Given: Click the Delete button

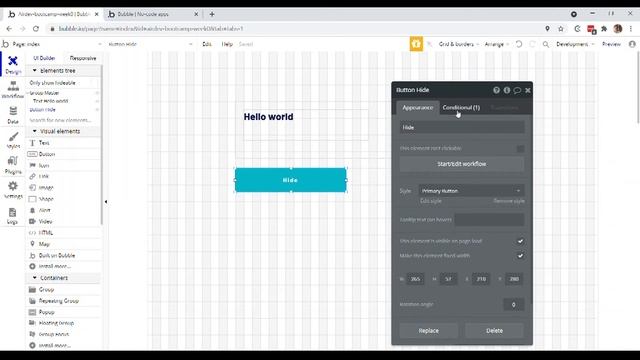Looking at the screenshot, I should (494, 331).
